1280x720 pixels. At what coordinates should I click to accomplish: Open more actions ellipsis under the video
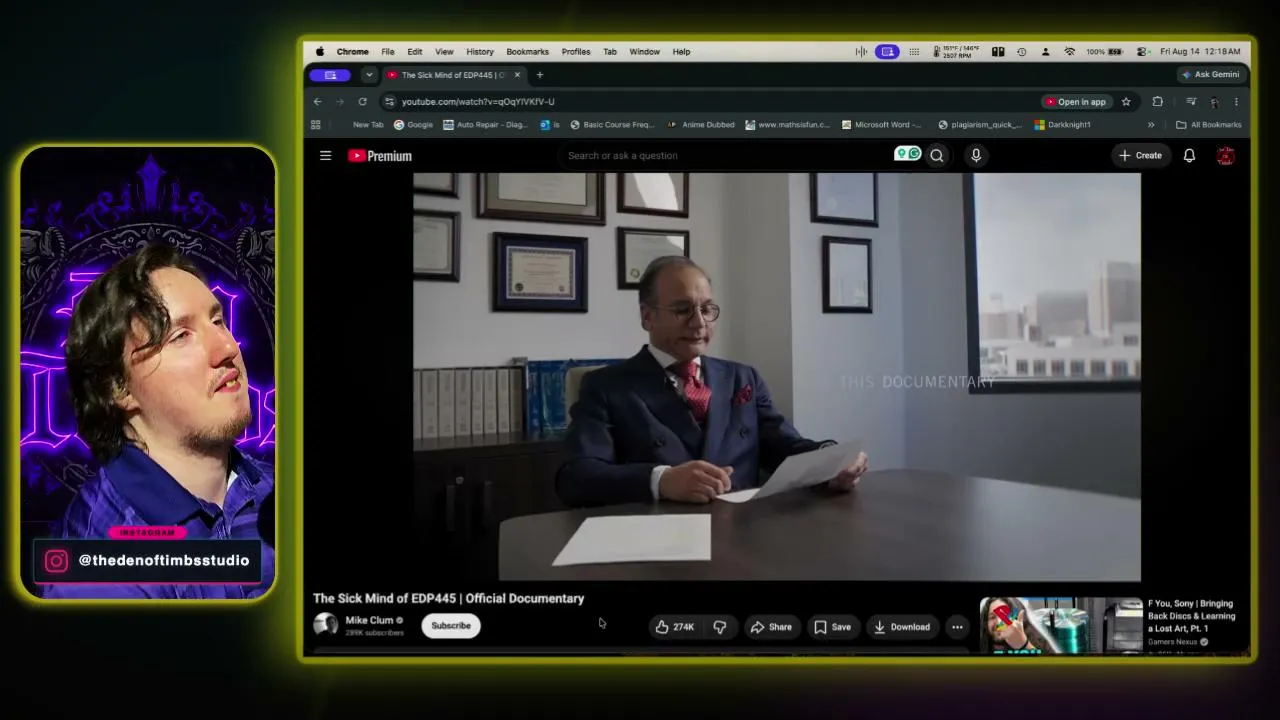957,627
